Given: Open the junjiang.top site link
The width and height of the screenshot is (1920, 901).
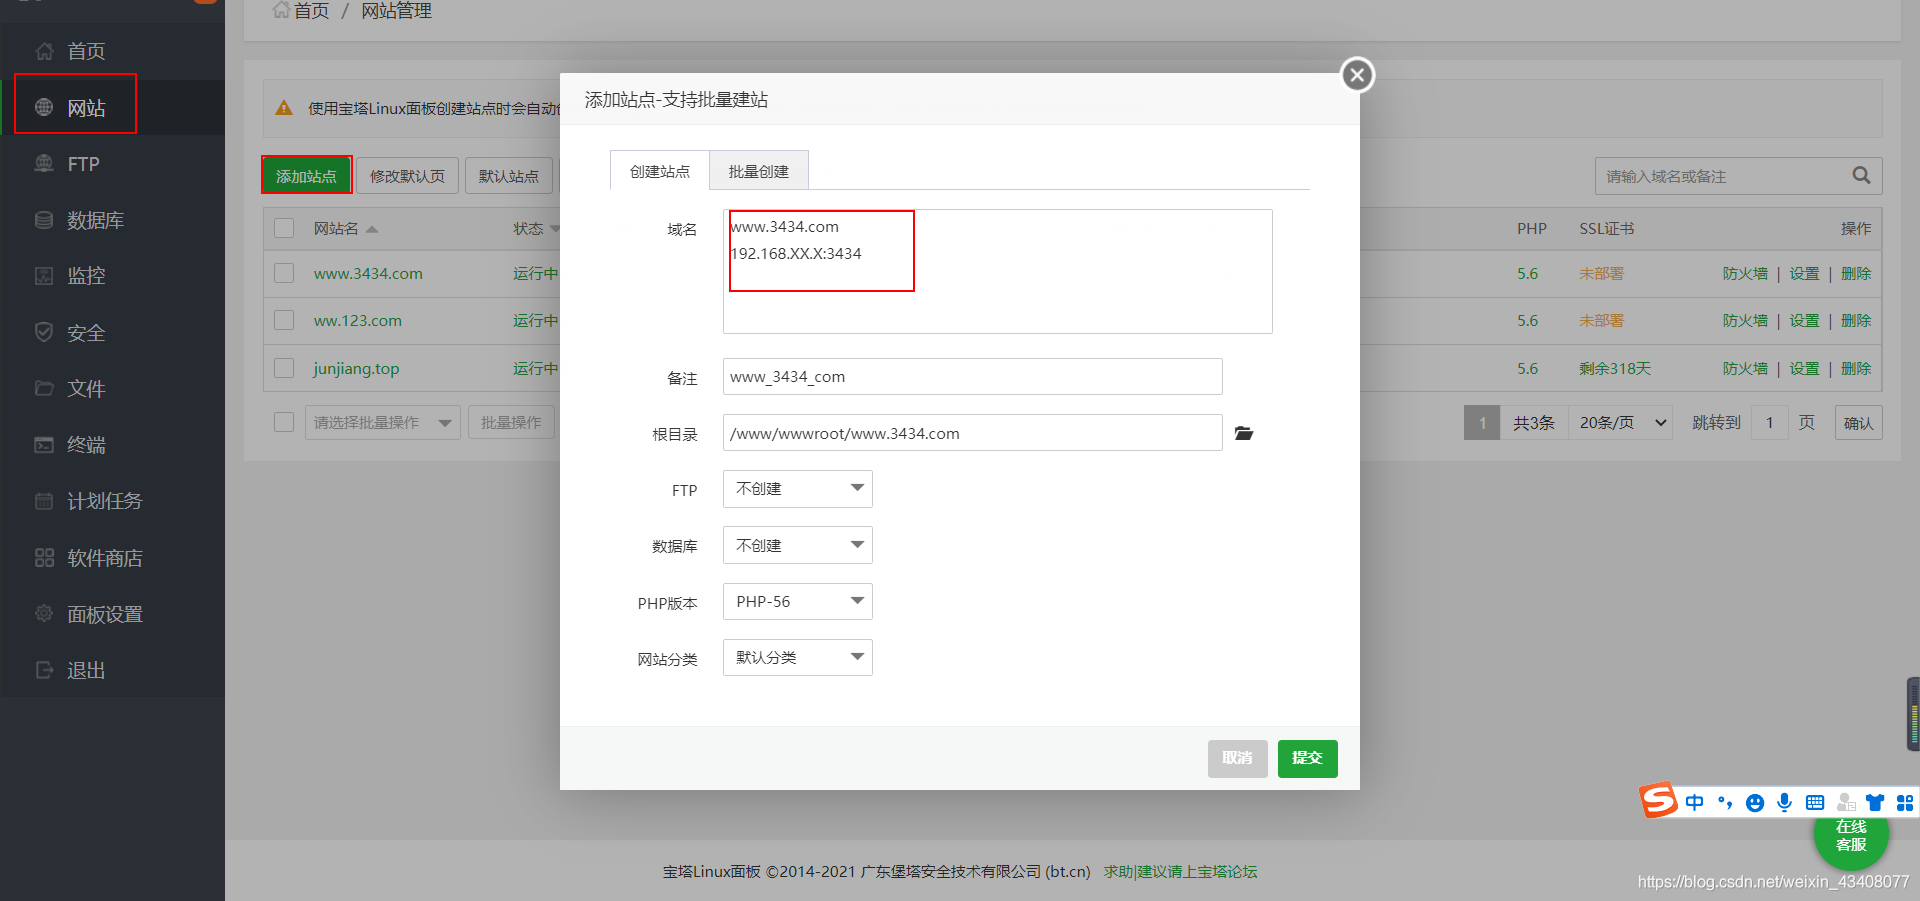Looking at the screenshot, I should click(x=356, y=368).
